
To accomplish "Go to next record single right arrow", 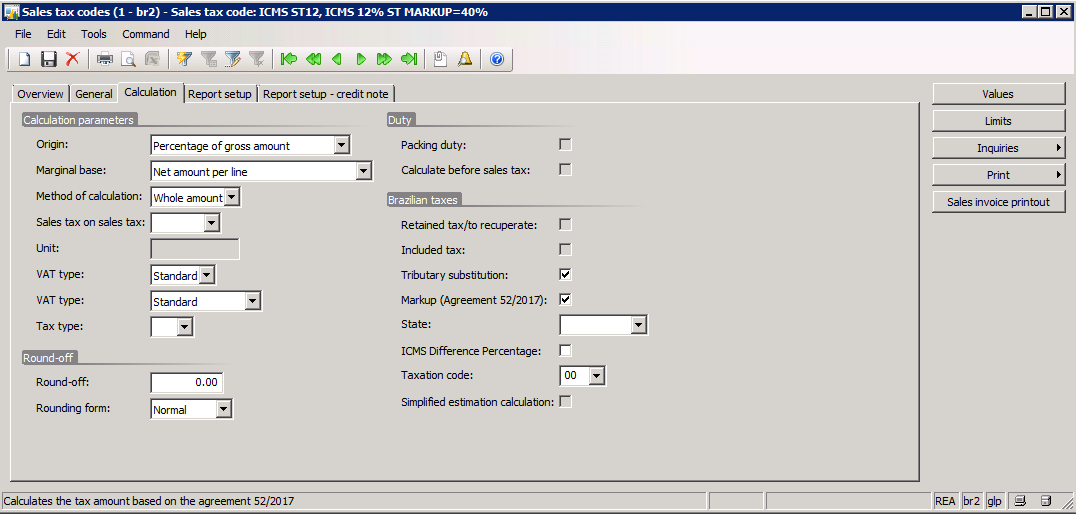I will tap(360, 60).
